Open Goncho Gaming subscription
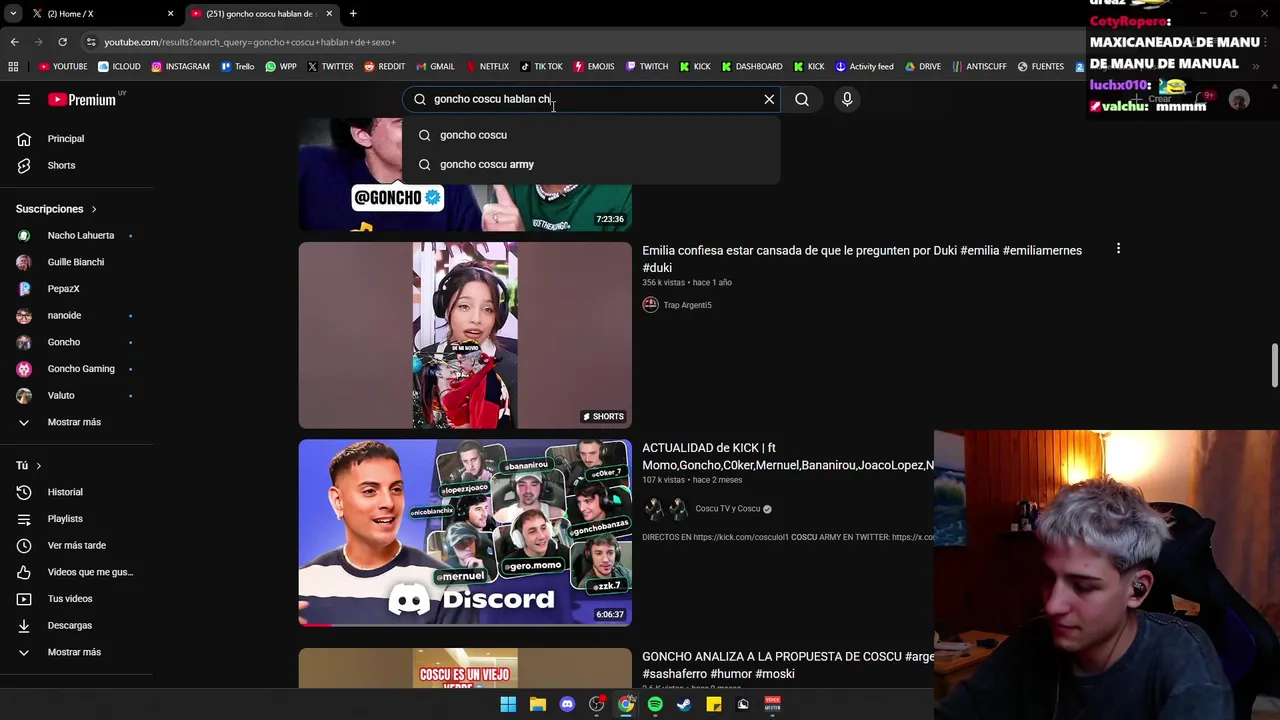The image size is (1280, 720). 81,369
